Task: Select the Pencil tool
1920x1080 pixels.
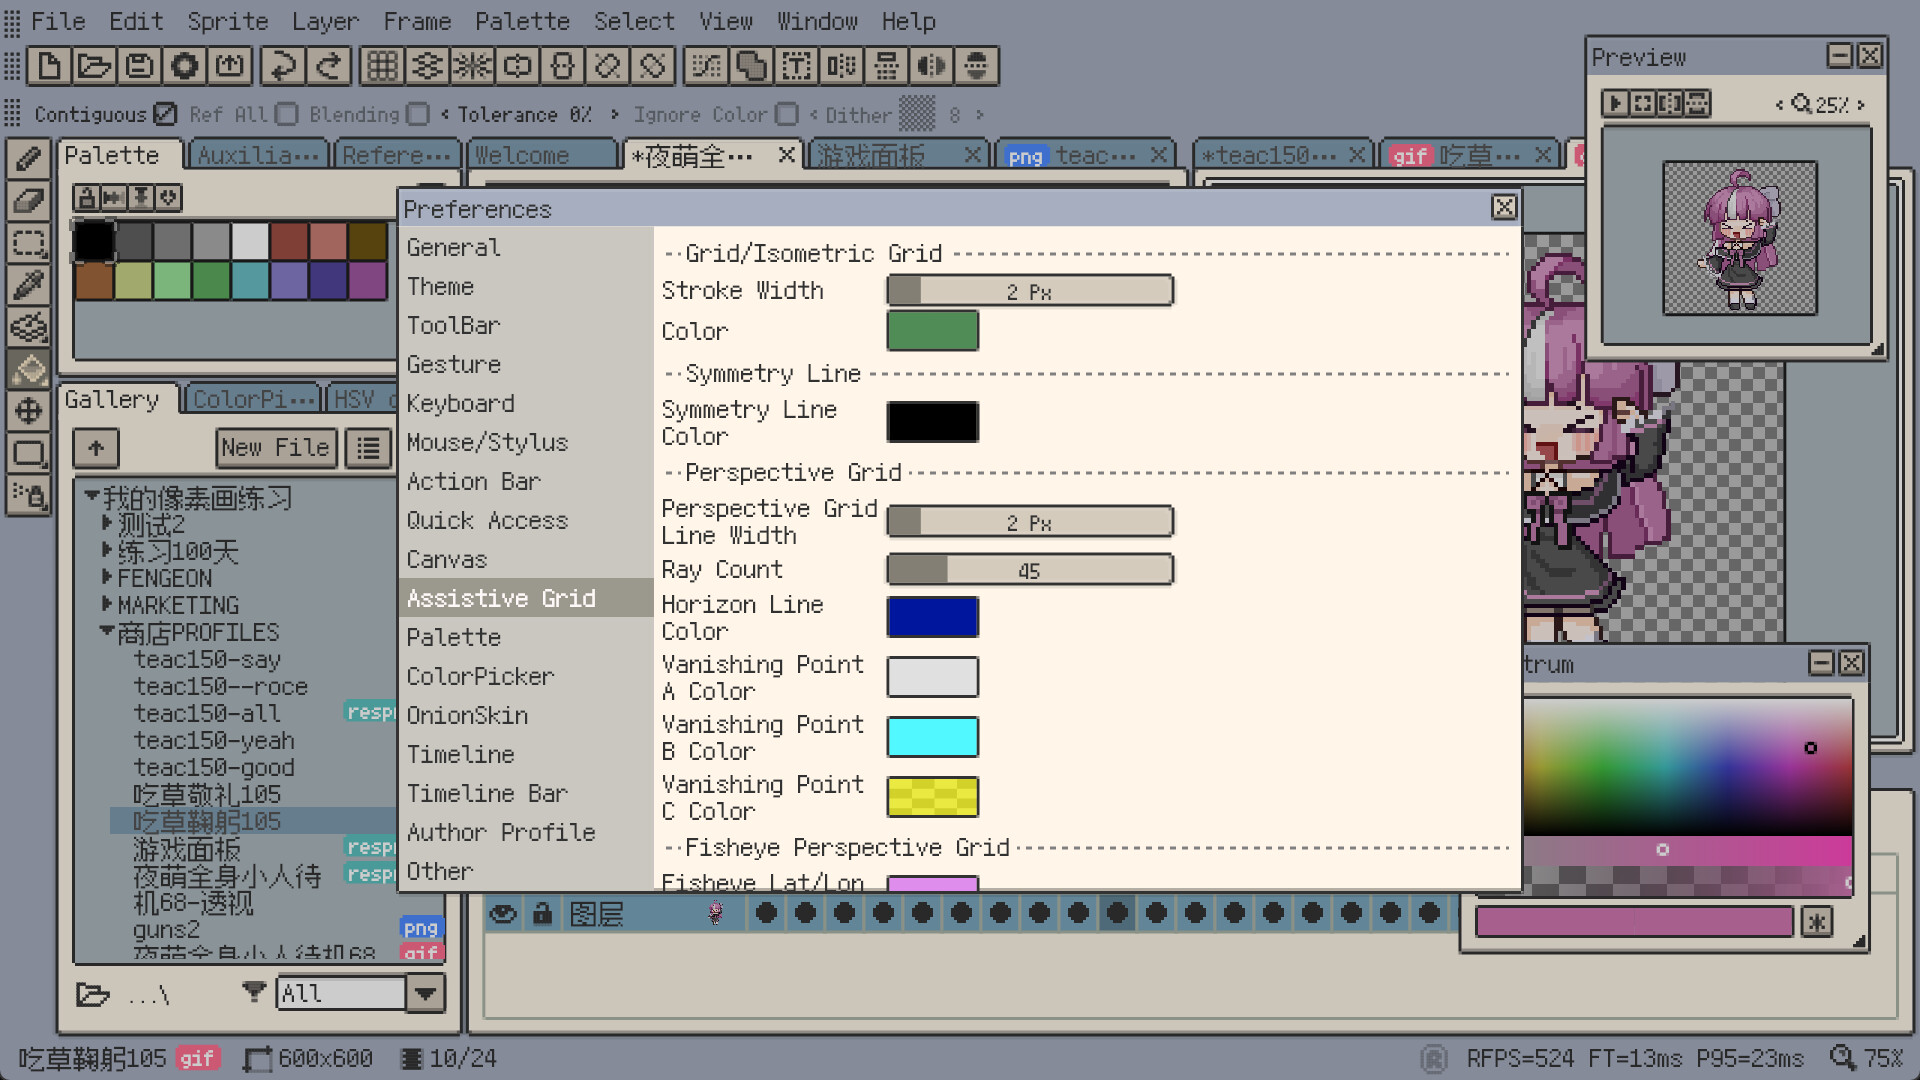Action: tap(28, 158)
